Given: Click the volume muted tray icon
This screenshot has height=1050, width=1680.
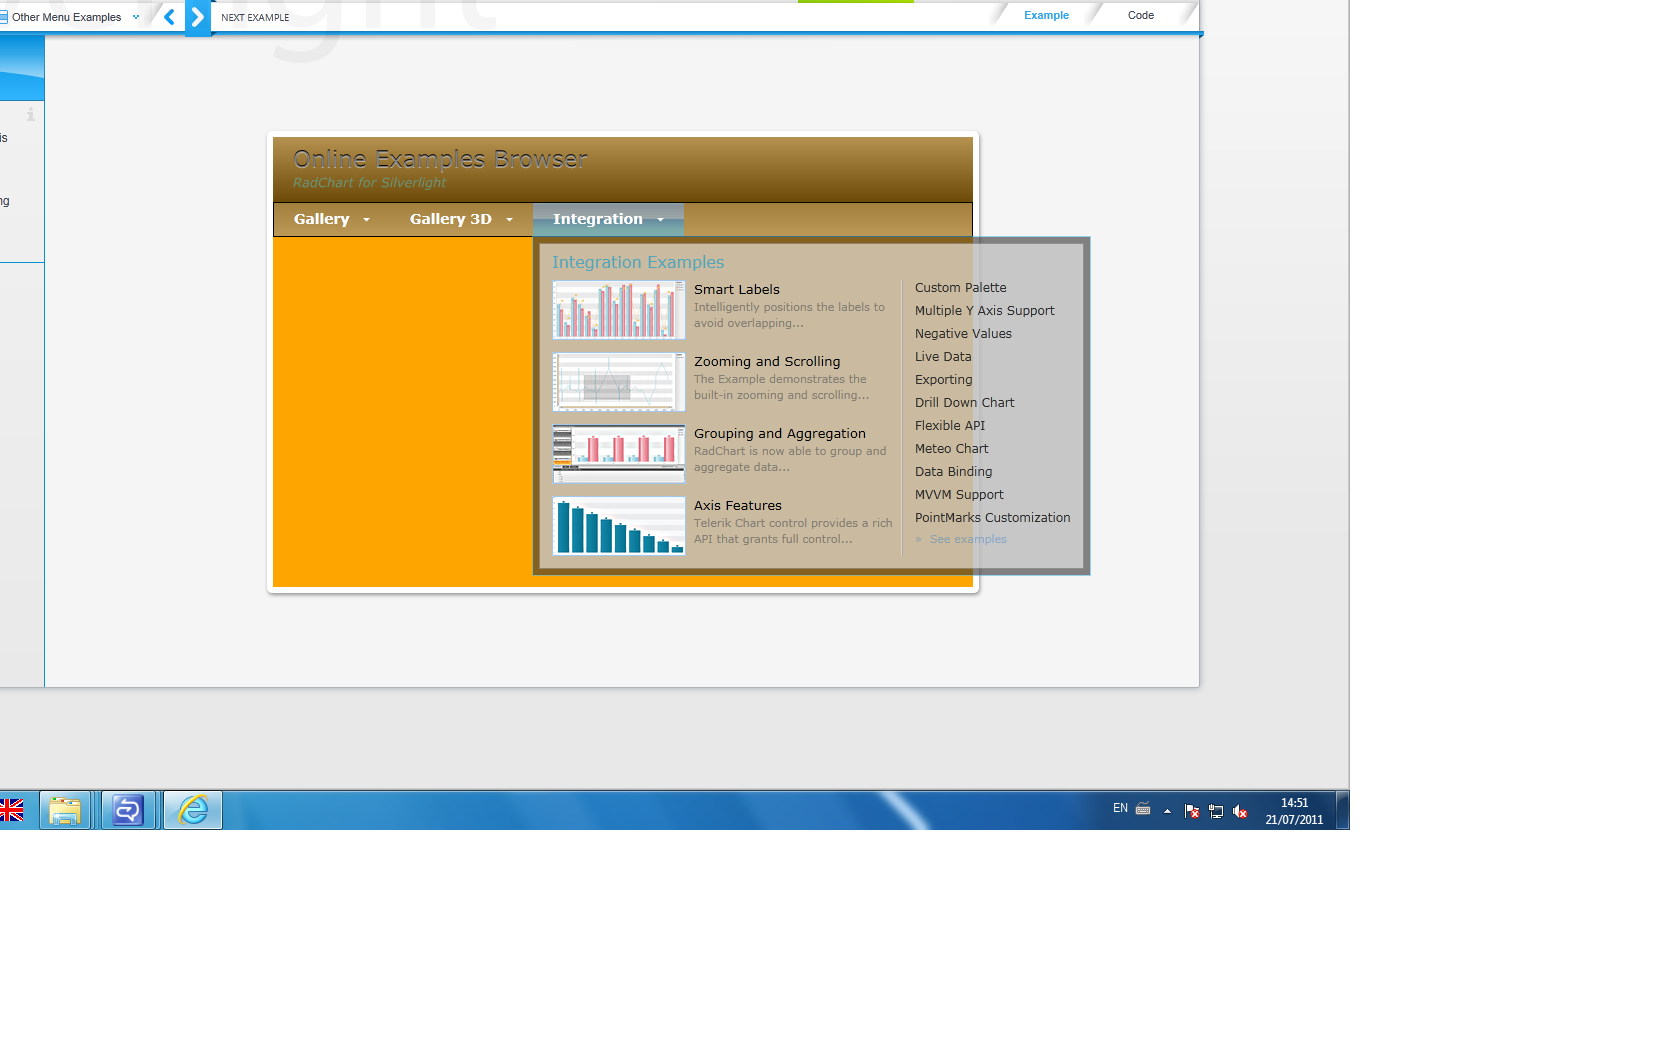Looking at the screenshot, I should [x=1240, y=811].
